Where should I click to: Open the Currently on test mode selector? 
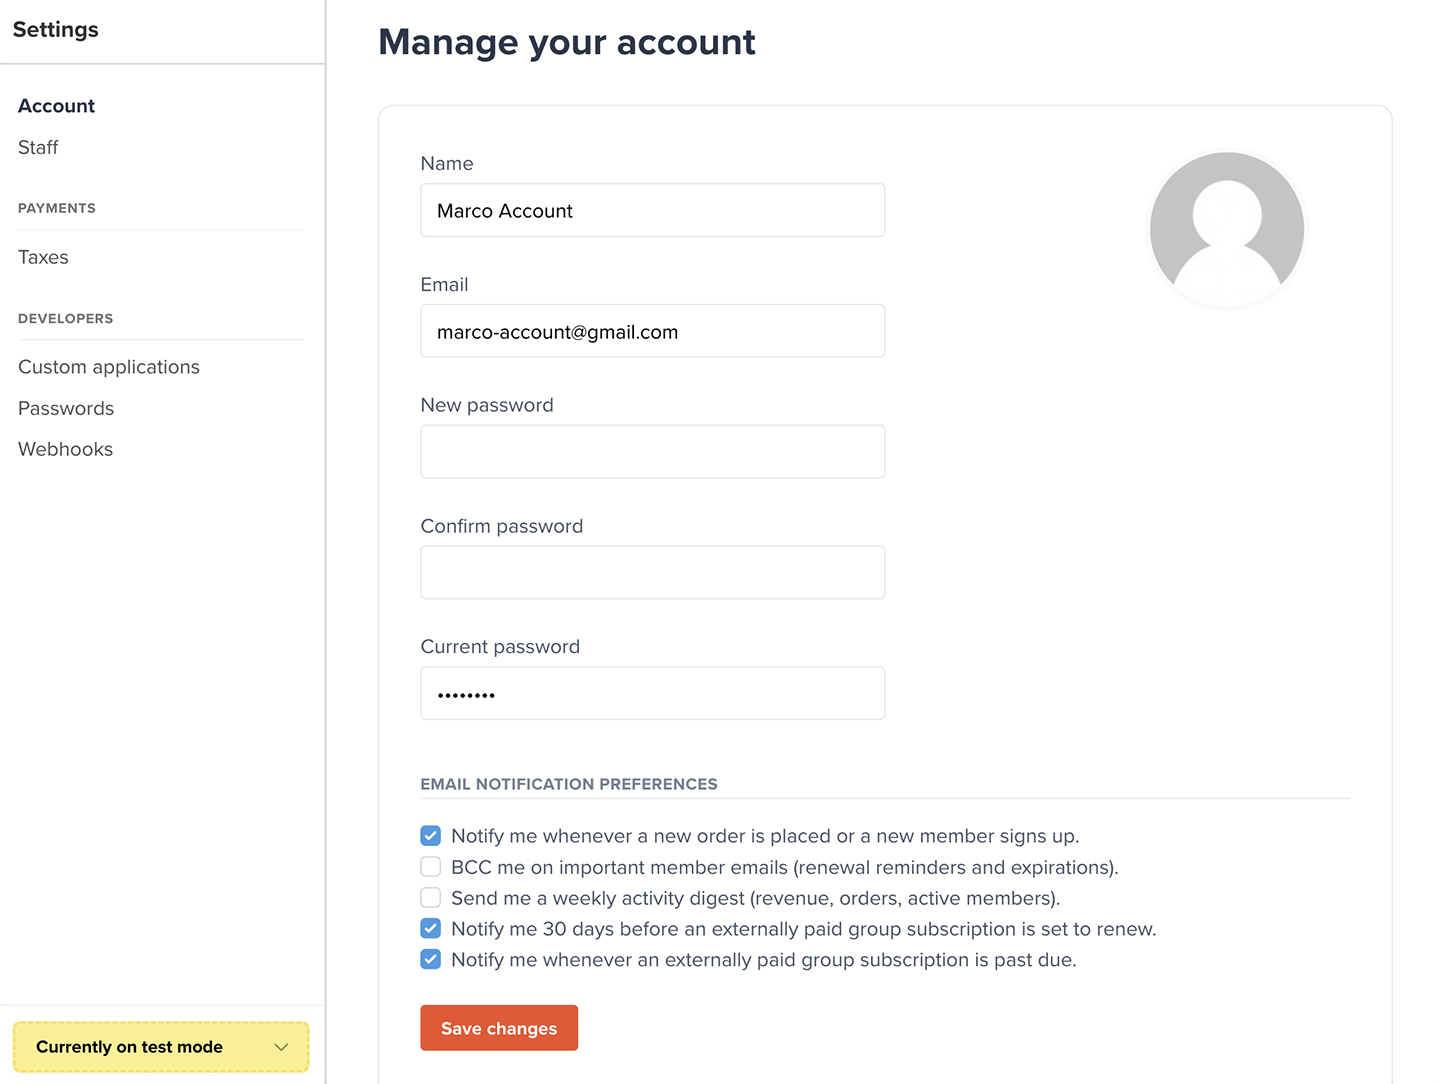(x=161, y=1047)
